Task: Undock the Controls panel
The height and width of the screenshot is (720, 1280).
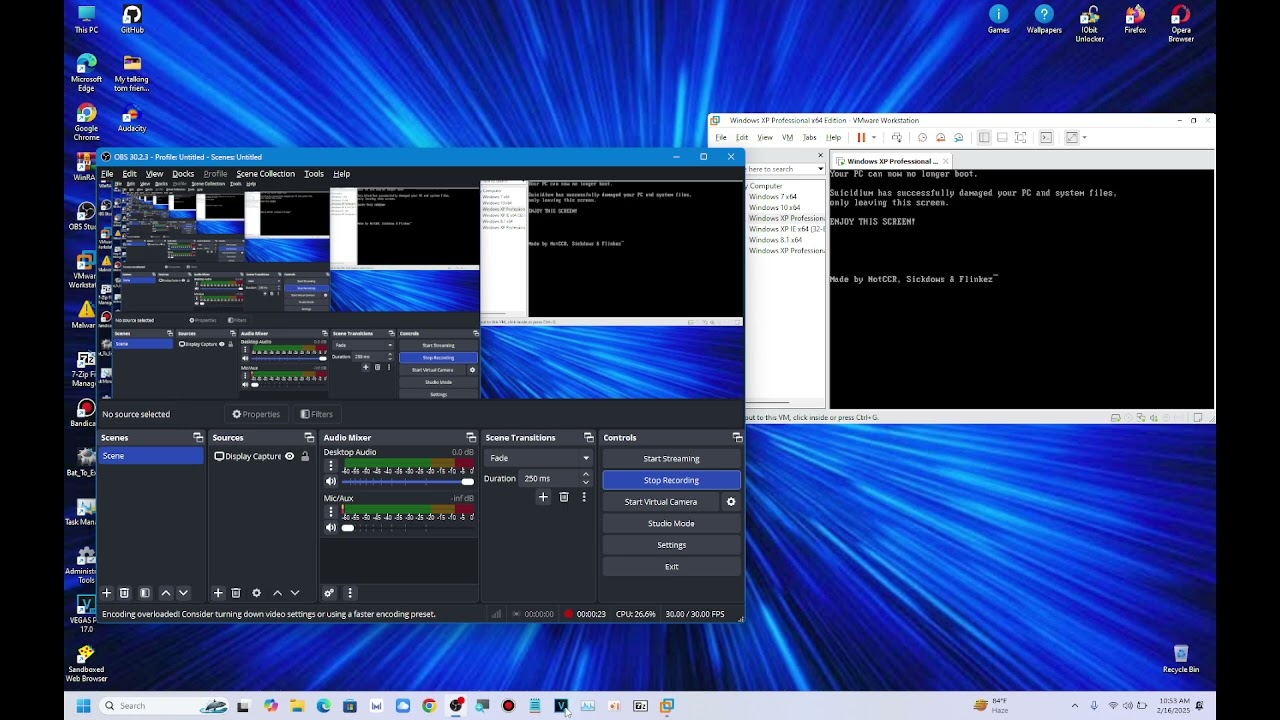Action: [737, 437]
